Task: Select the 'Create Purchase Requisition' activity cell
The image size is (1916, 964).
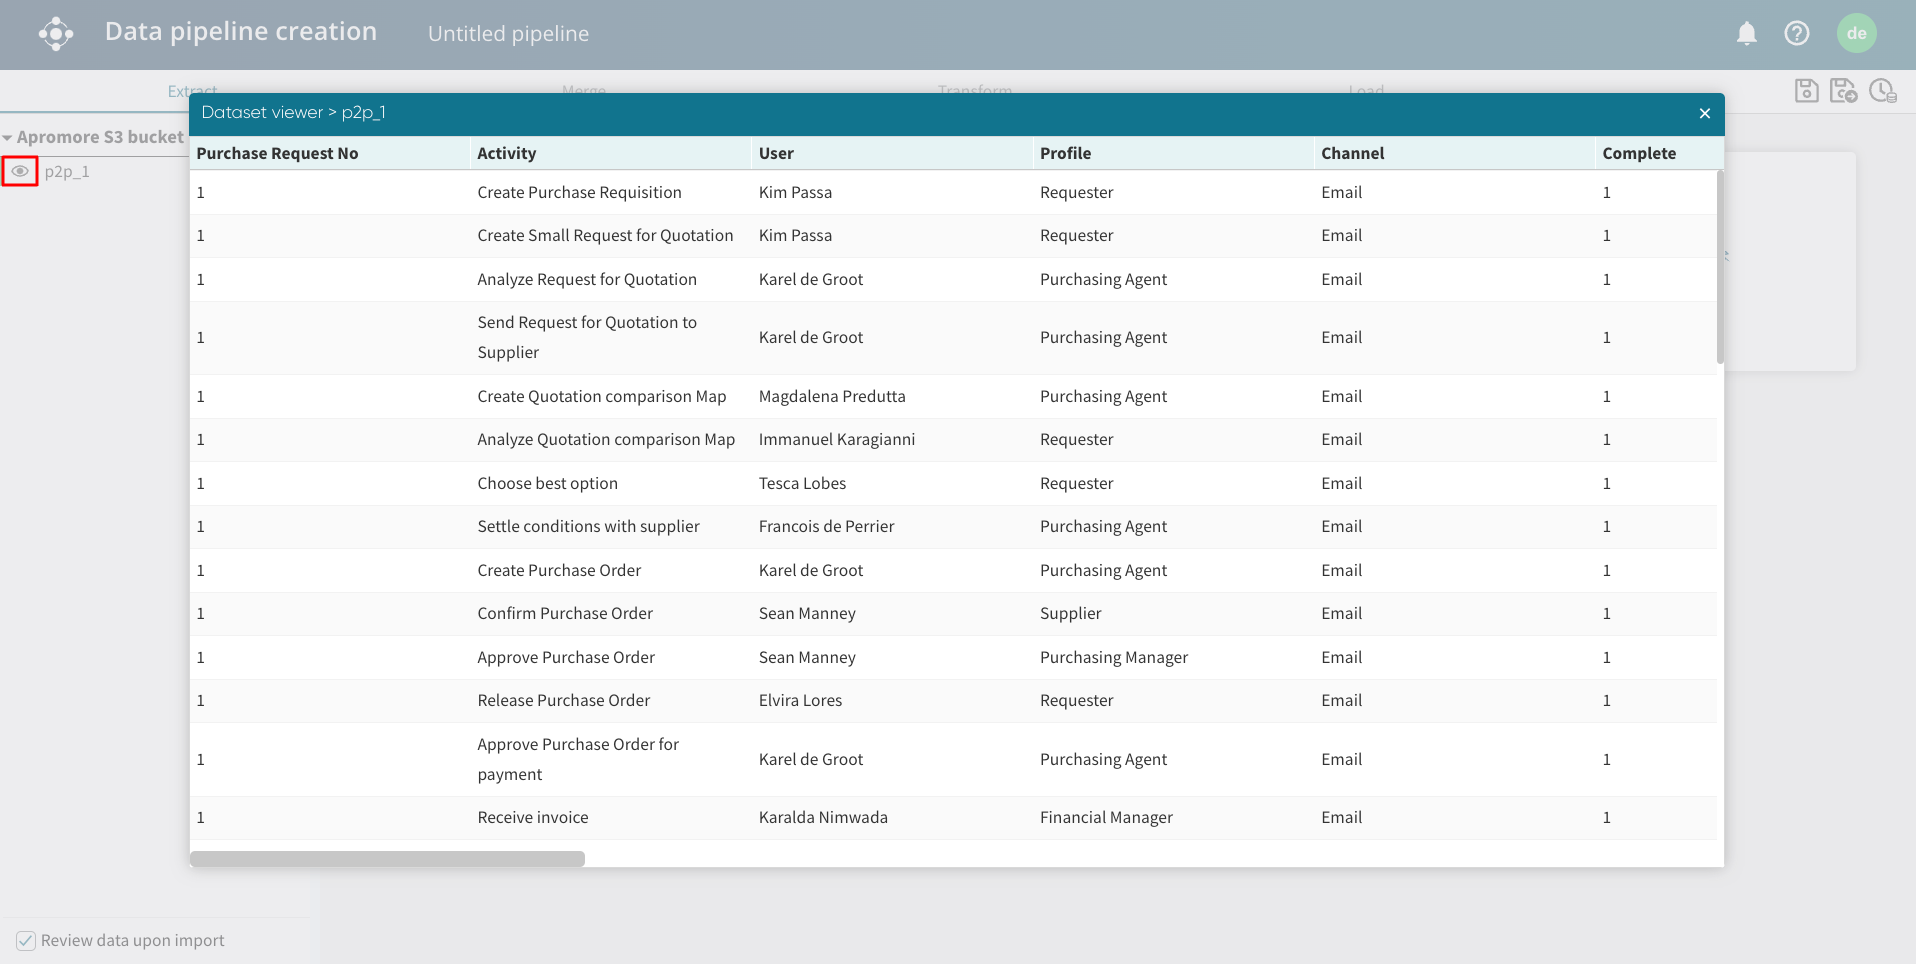Action: click(579, 193)
